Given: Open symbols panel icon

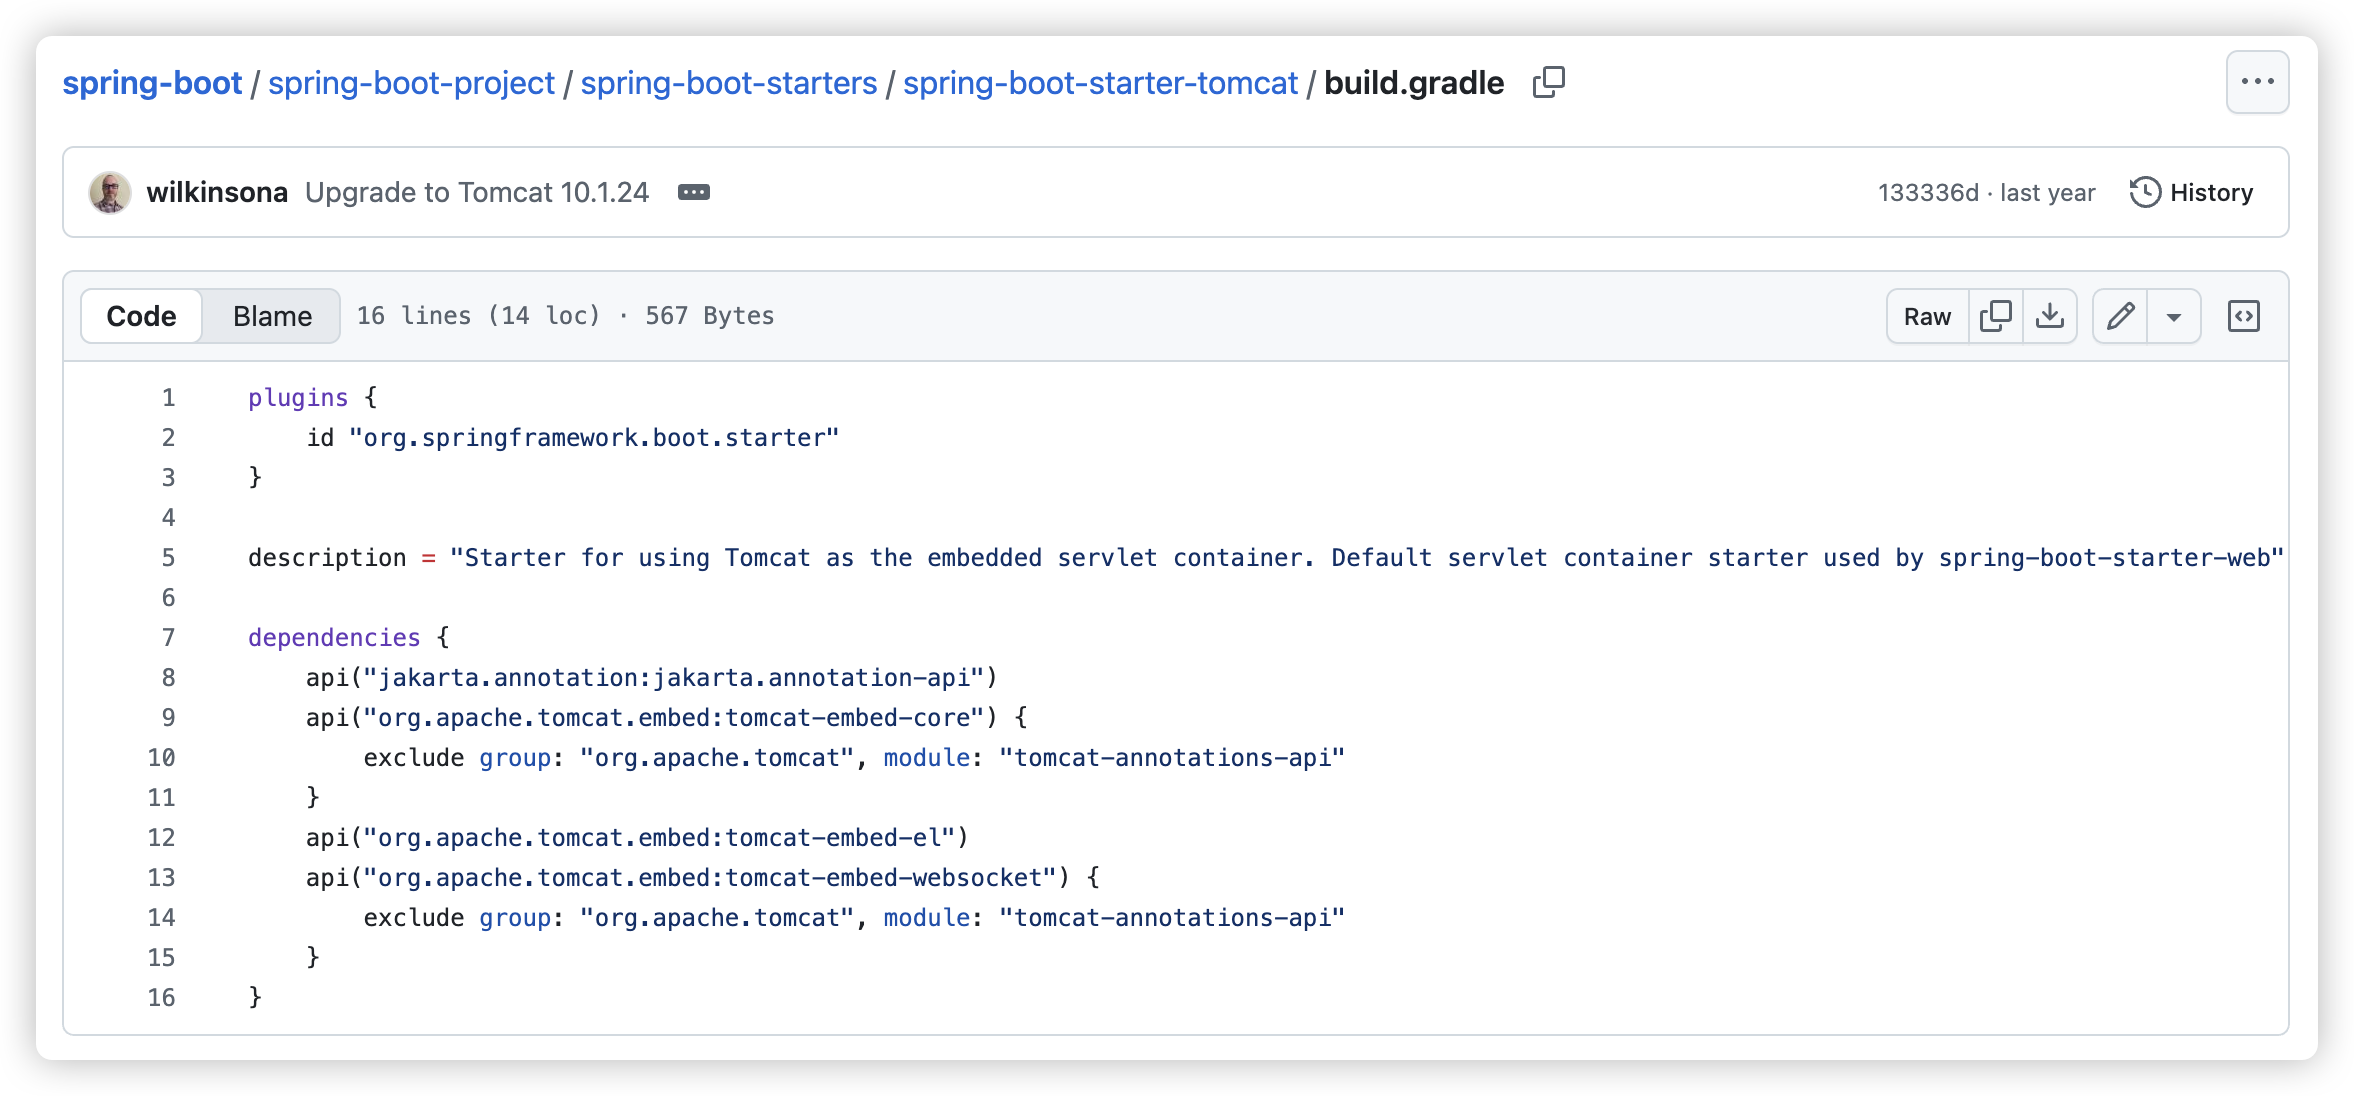Looking at the screenshot, I should coord(2243,316).
